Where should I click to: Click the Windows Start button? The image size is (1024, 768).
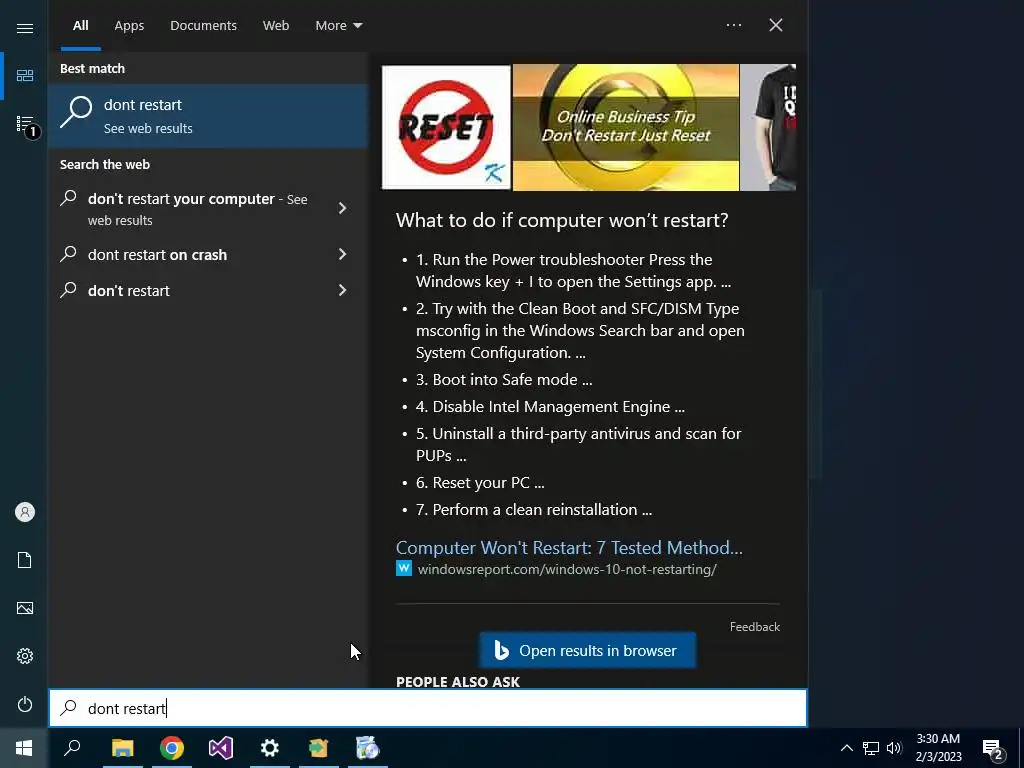pyautogui.click(x=24, y=748)
